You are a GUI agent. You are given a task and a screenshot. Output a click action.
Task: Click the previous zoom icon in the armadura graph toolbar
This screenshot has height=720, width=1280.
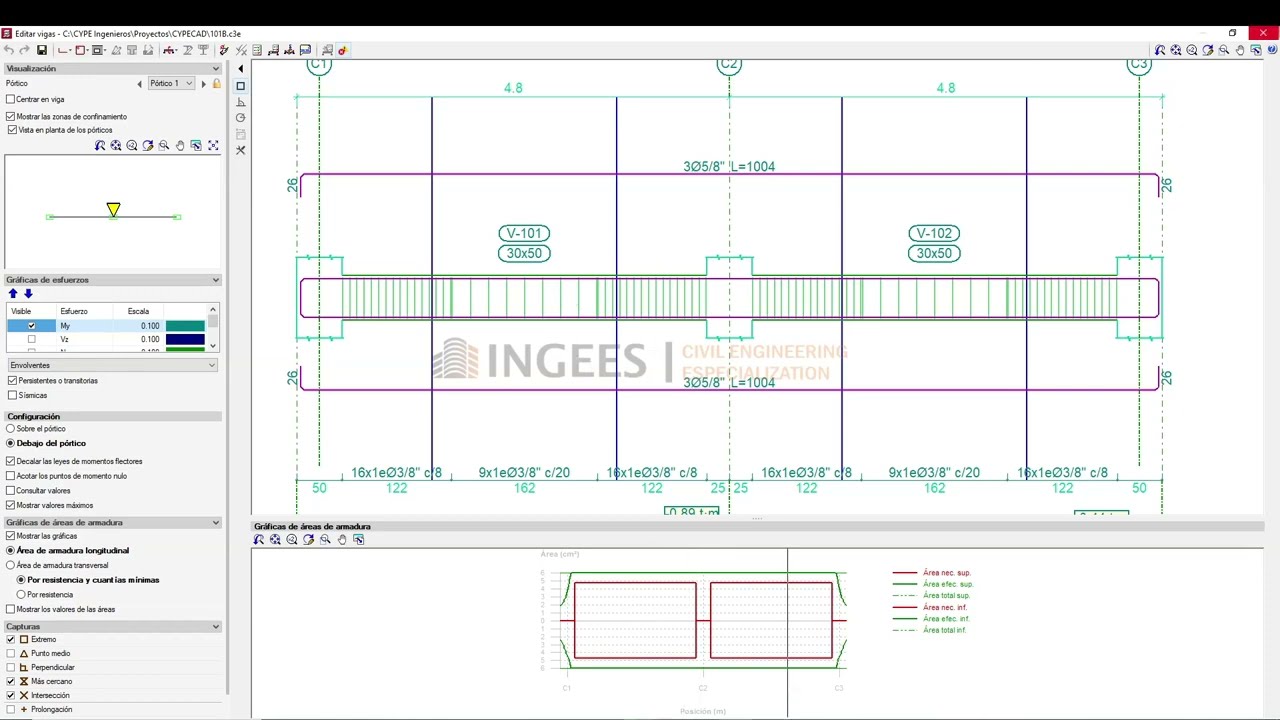coord(259,540)
